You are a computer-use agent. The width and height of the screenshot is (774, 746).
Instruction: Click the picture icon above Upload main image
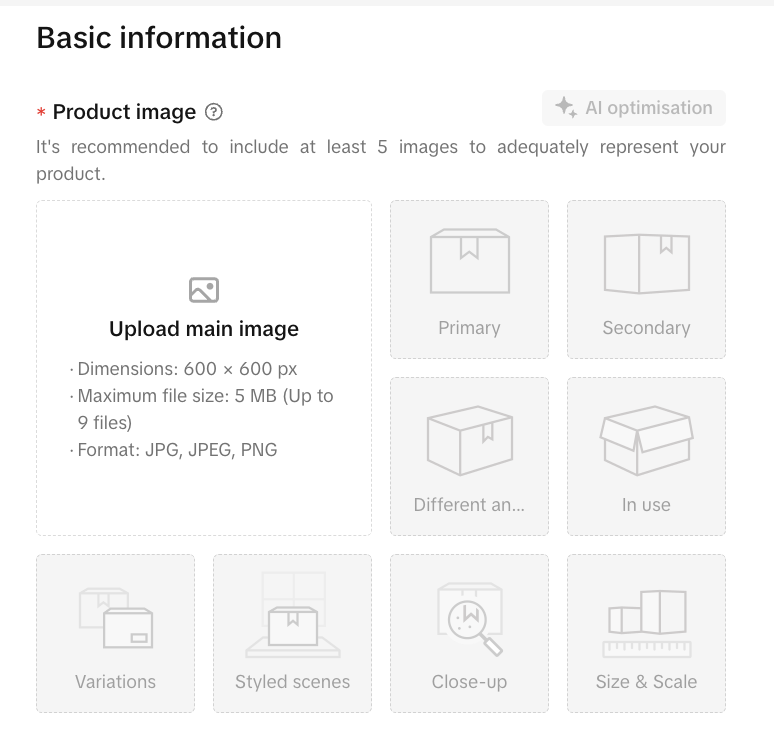[204, 290]
